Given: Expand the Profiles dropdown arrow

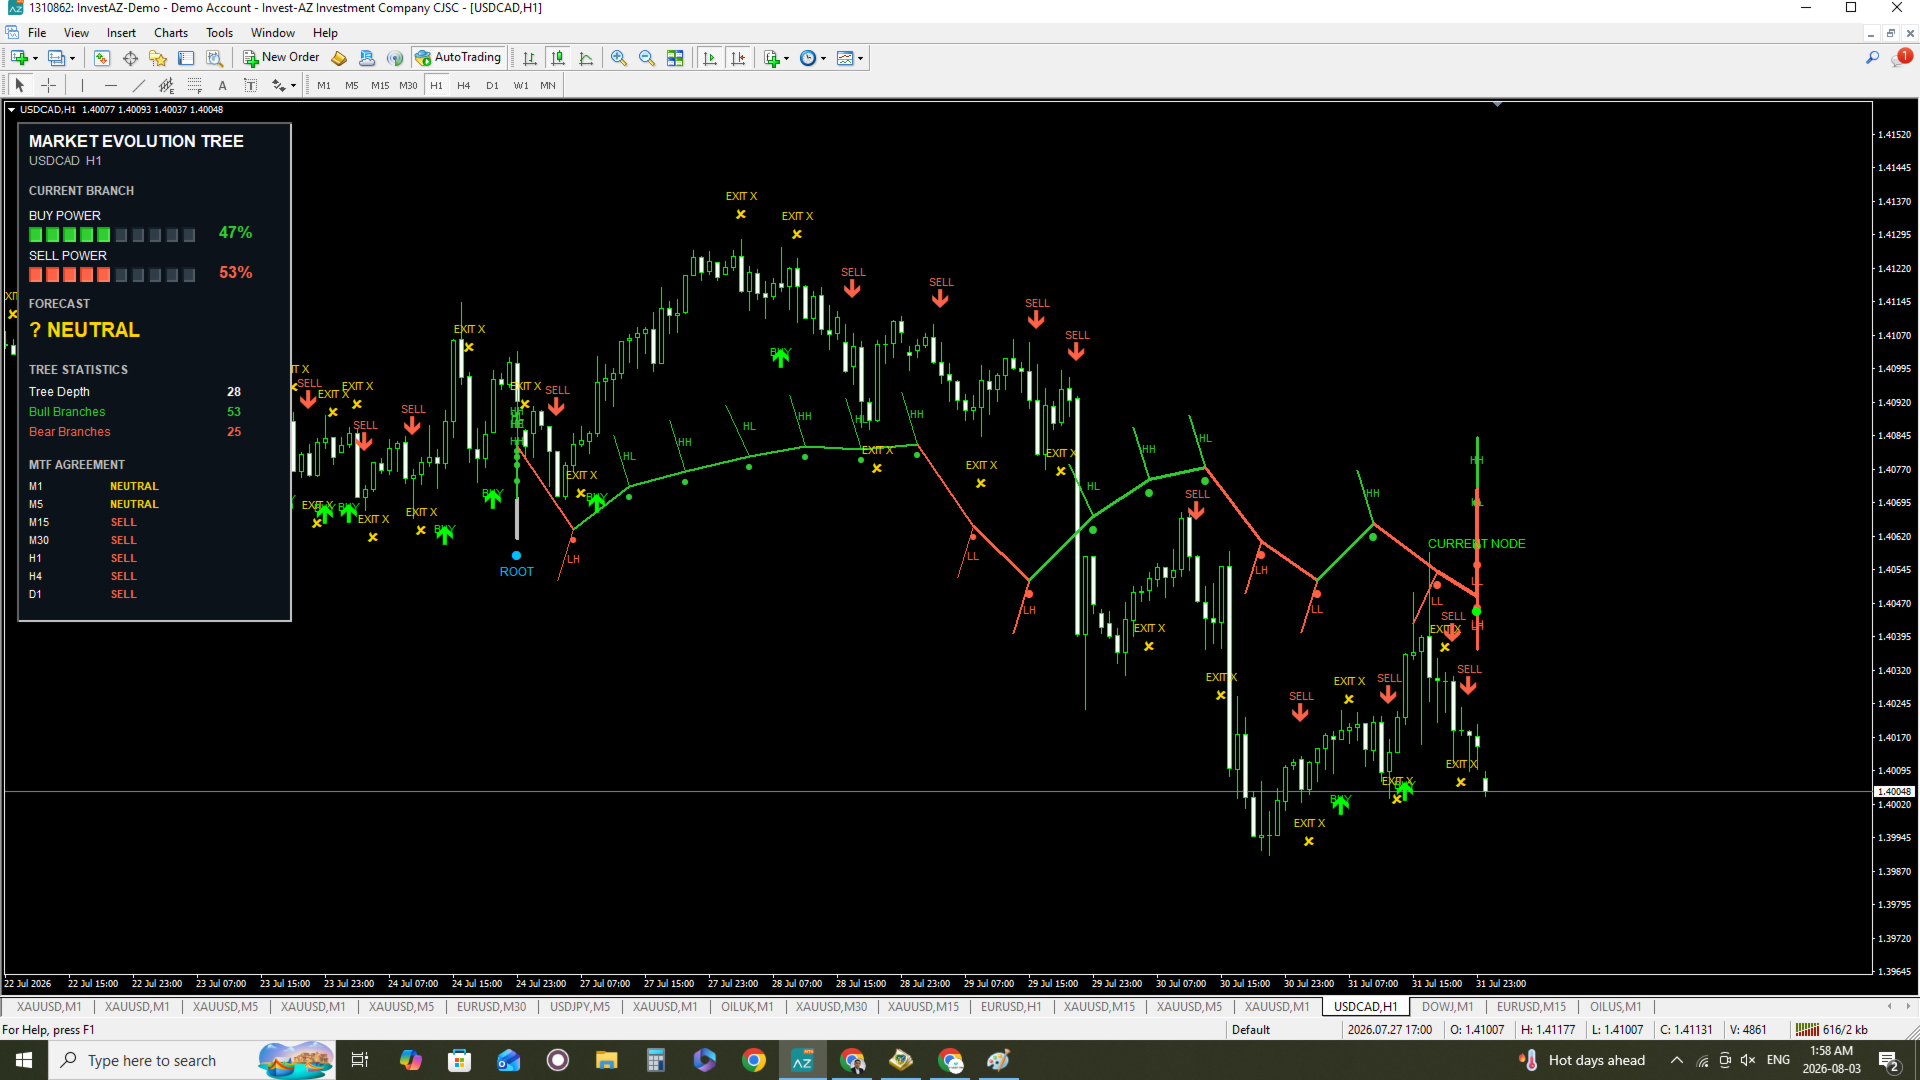Looking at the screenshot, I should [x=72, y=58].
